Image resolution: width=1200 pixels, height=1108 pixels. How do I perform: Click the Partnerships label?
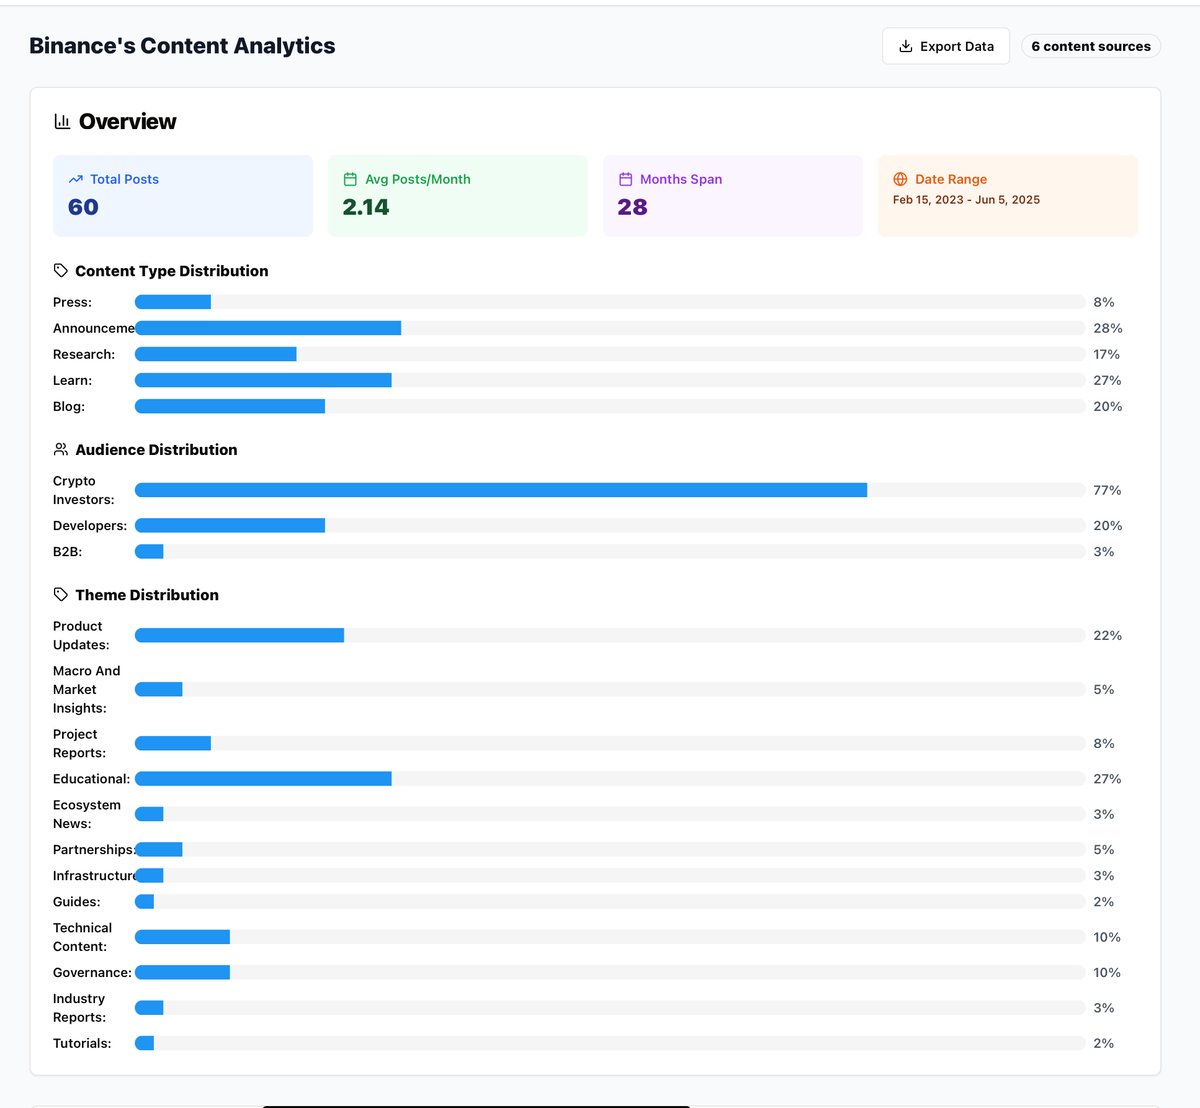94,850
